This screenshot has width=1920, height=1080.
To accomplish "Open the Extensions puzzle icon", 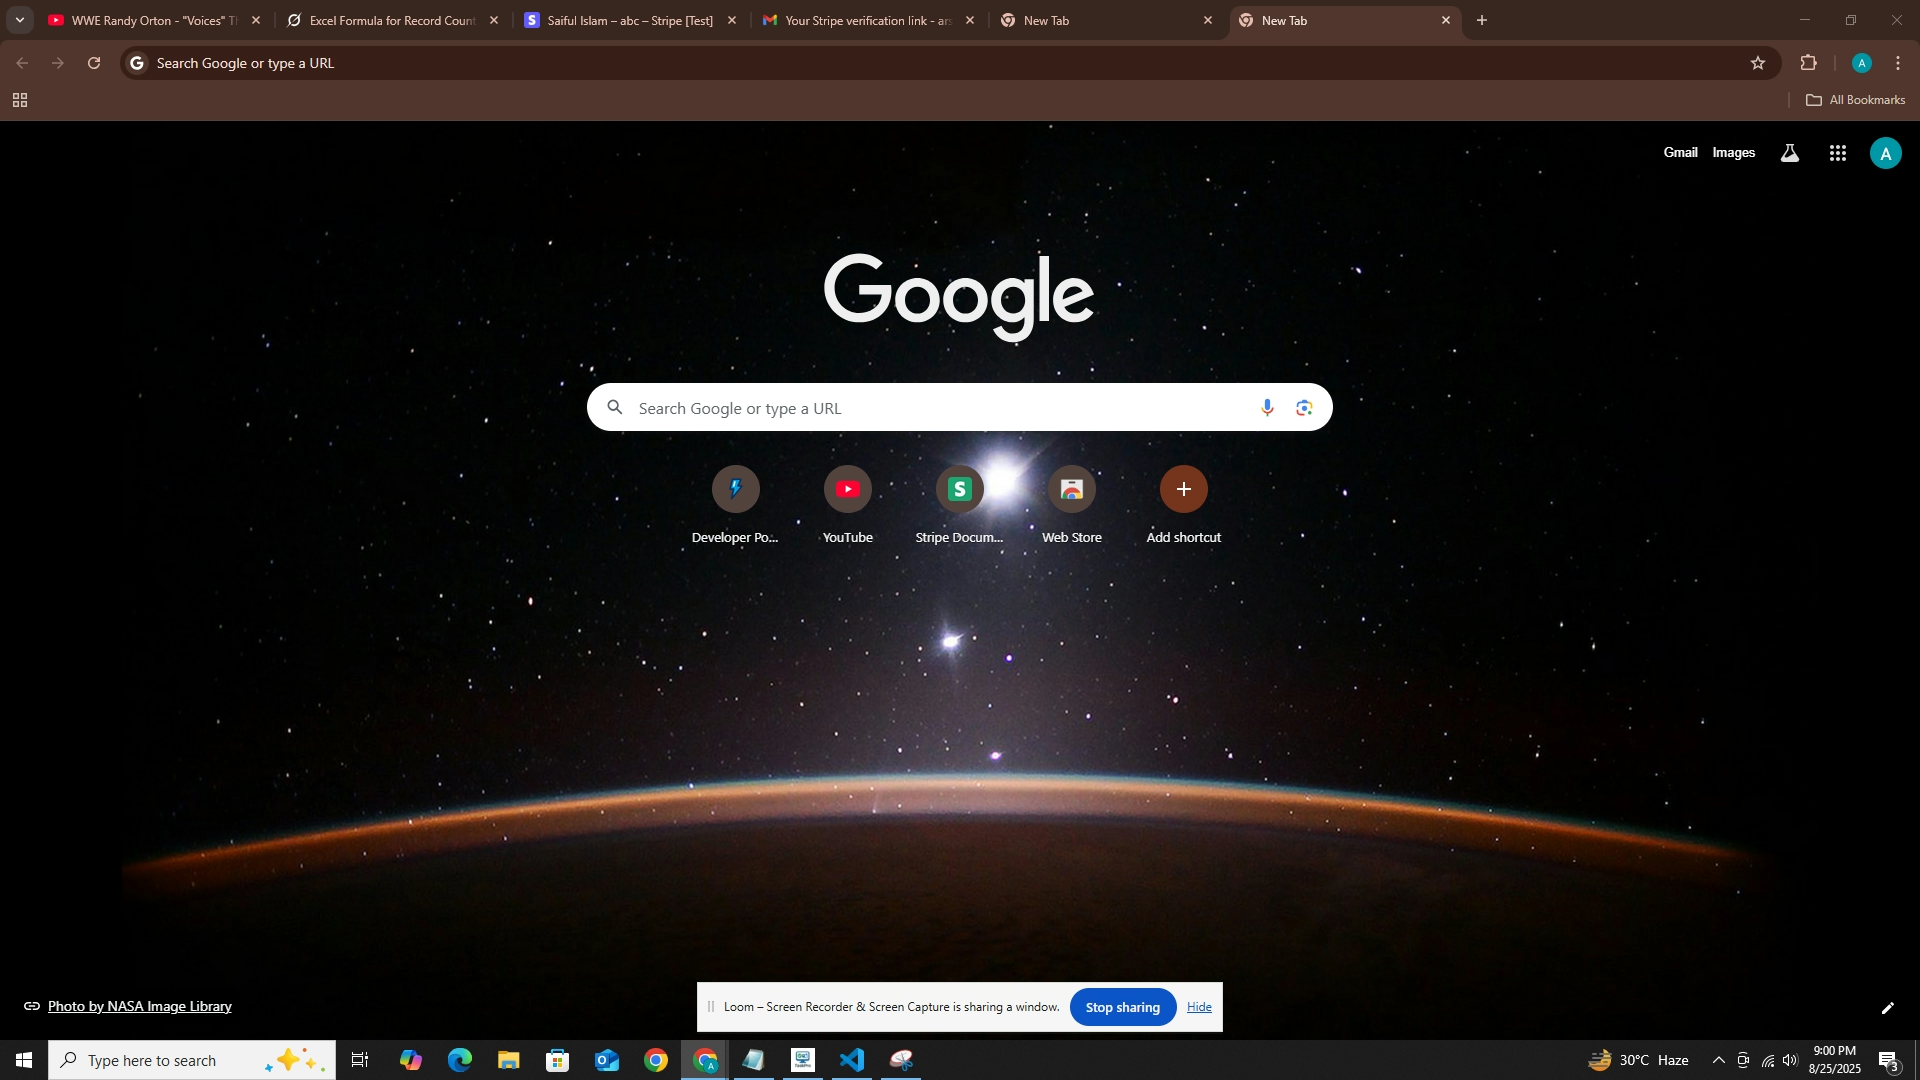I will pyautogui.click(x=1808, y=63).
